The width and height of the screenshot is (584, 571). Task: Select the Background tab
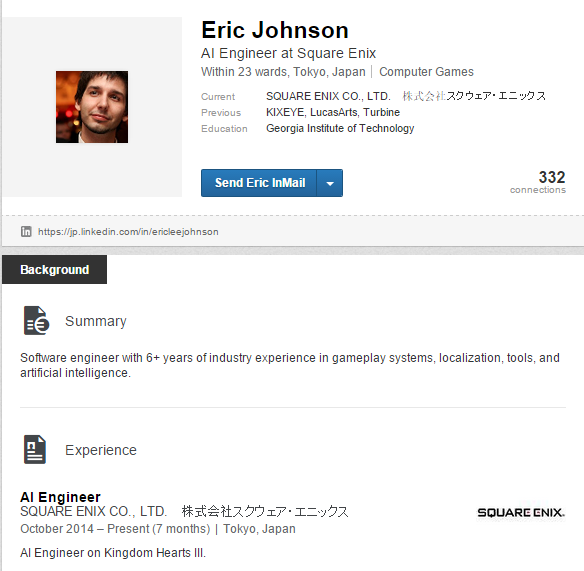point(54,269)
